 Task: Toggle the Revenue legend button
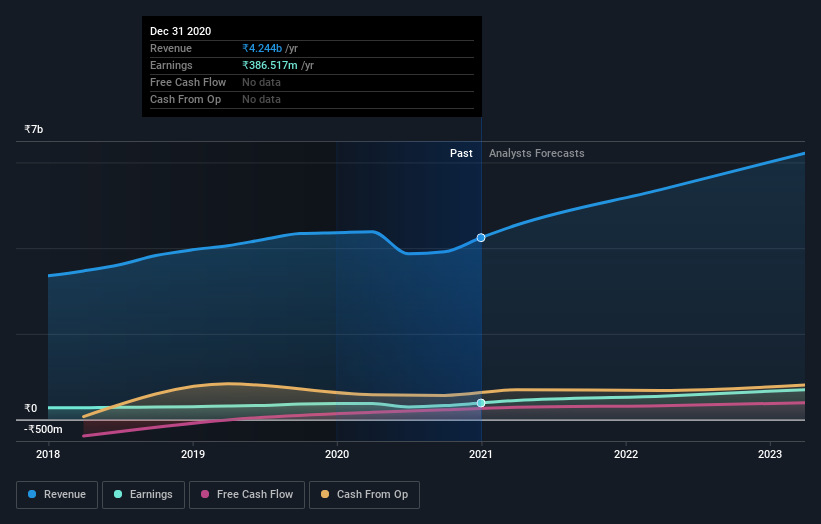pos(57,495)
